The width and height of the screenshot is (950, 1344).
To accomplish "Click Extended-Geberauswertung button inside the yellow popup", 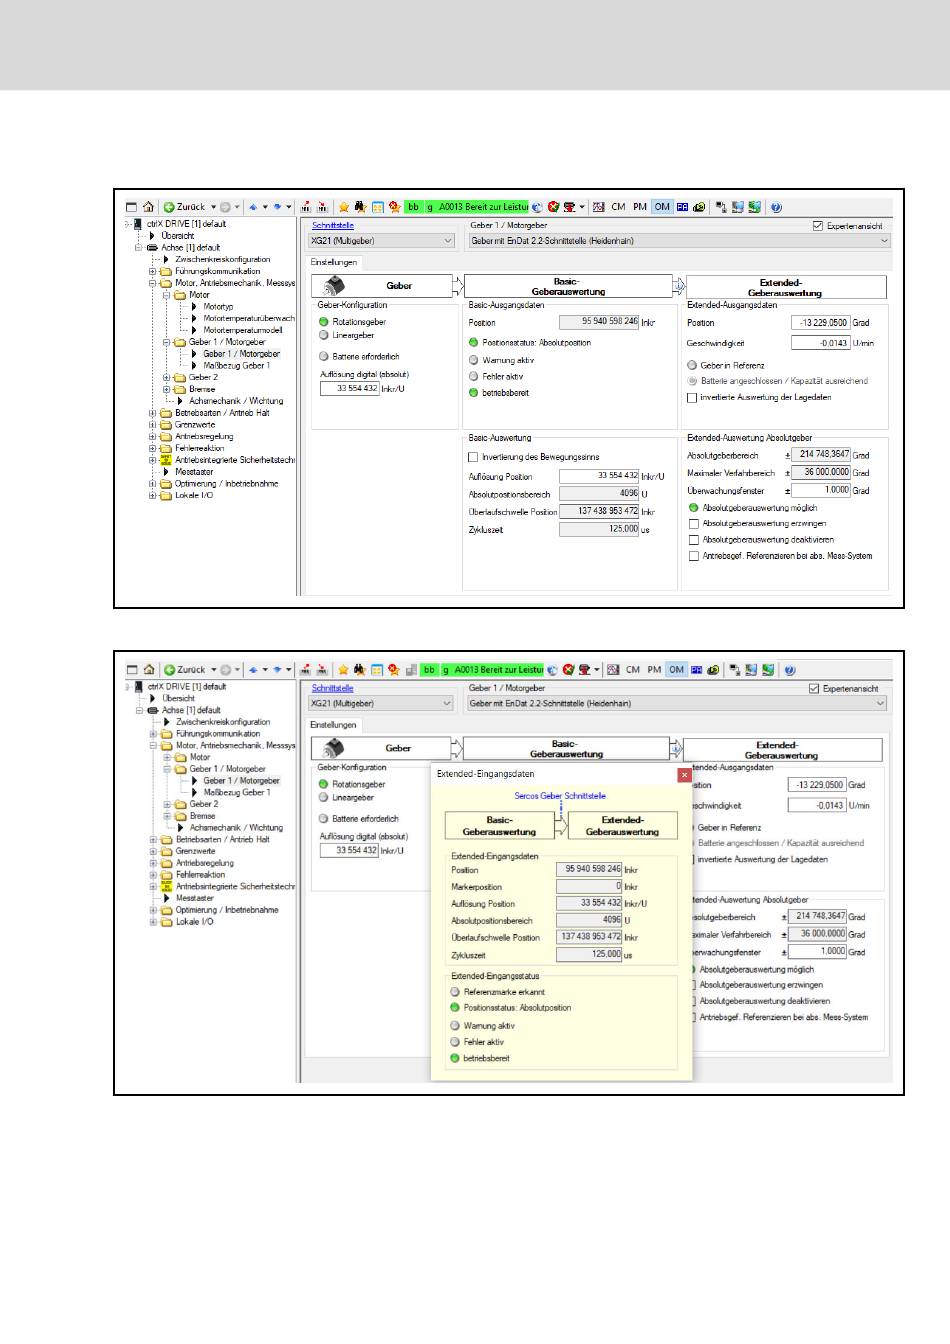I will (622, 826).
